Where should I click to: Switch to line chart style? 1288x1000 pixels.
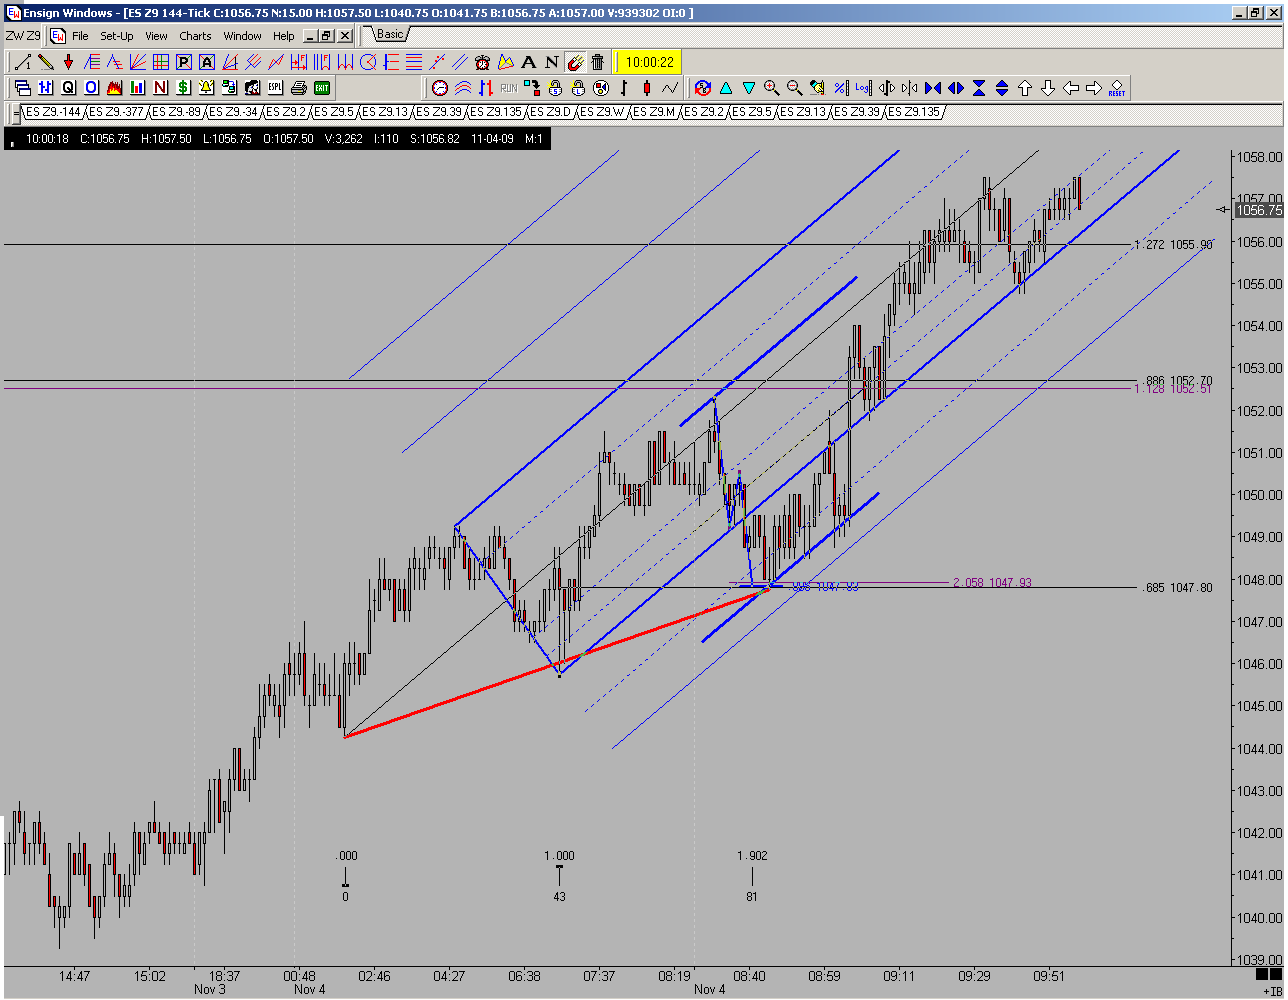tap(669, 88)
